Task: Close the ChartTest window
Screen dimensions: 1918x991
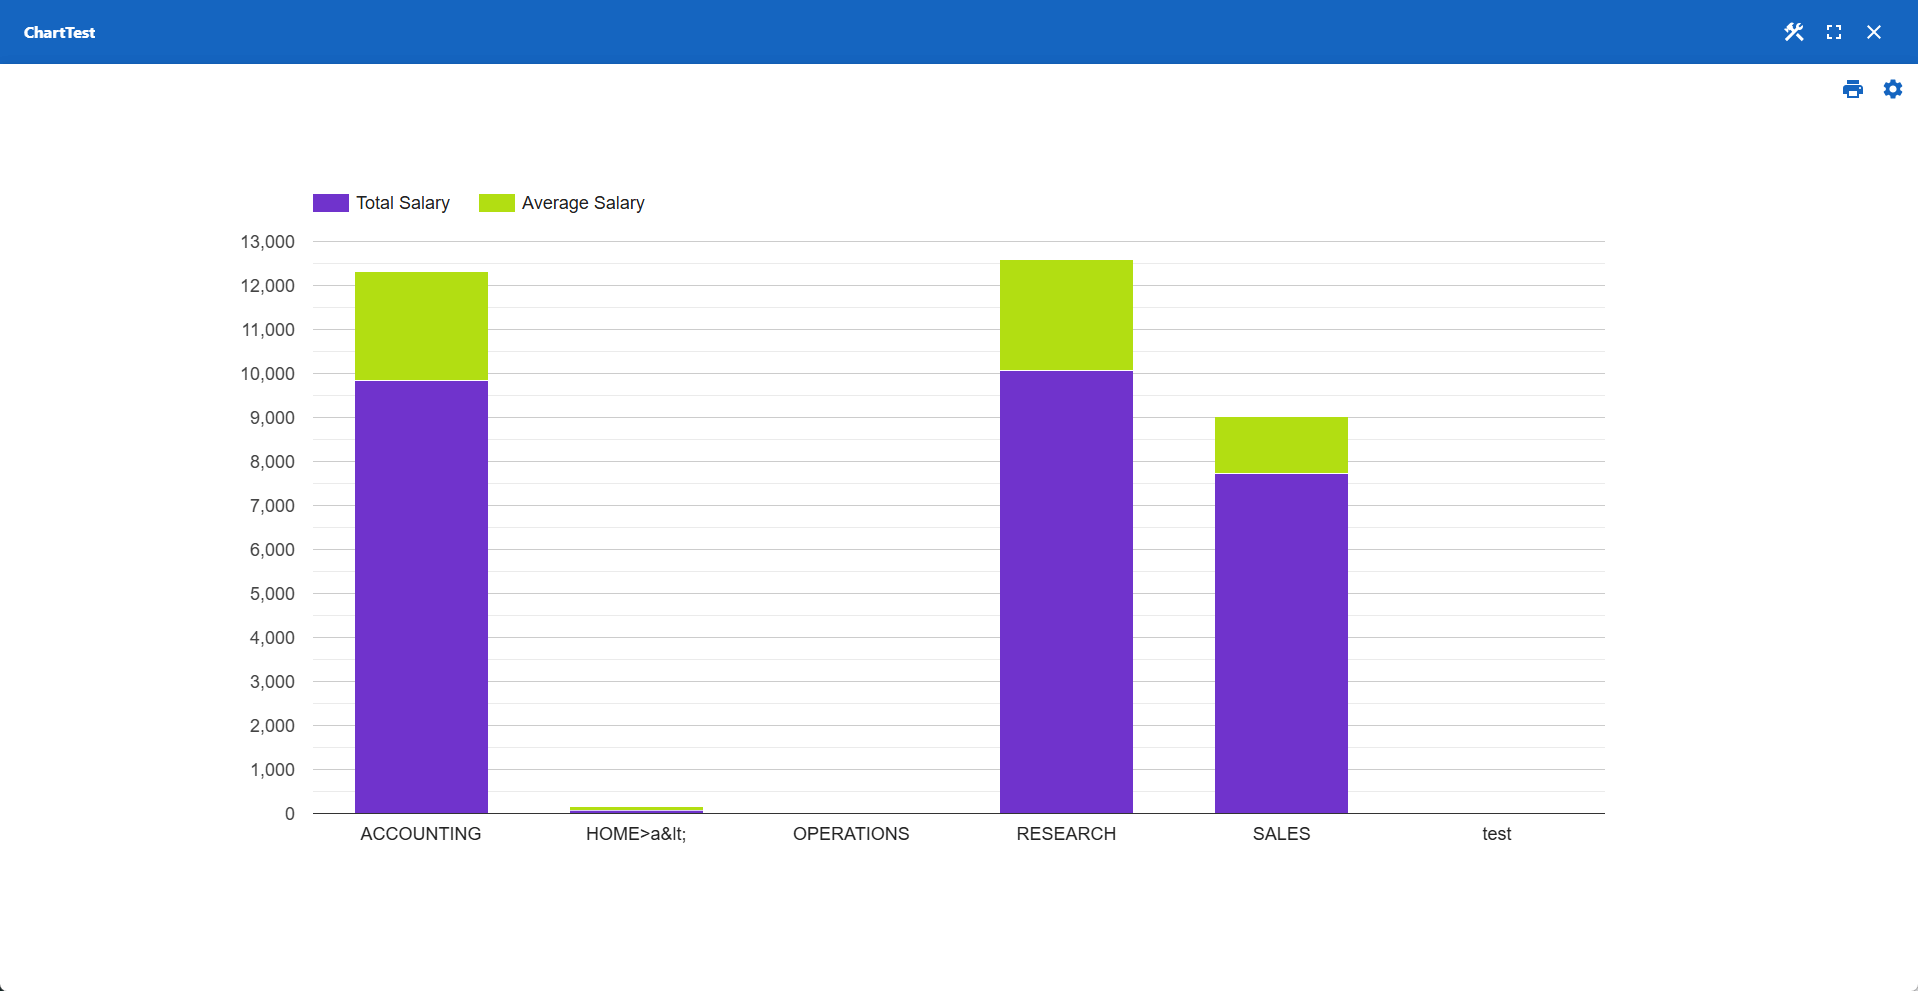Action: coord(1874,32)
